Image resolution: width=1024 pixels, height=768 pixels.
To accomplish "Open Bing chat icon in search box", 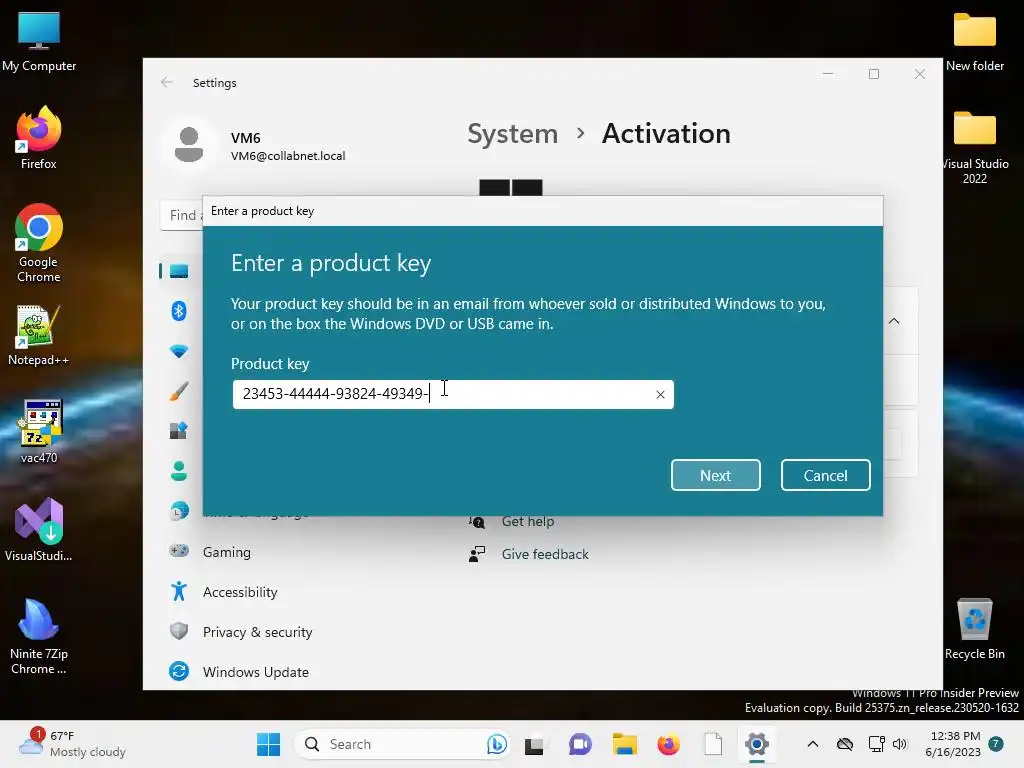I will tap(497, 744).
